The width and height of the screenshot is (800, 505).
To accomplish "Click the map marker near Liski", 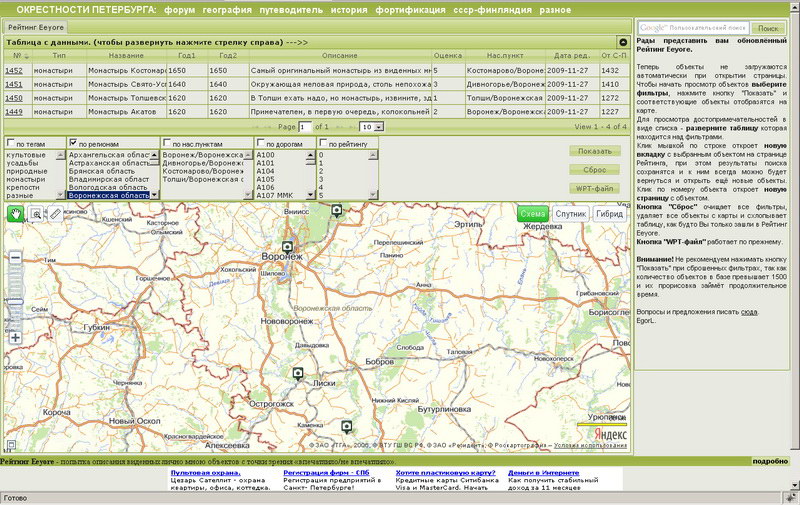I will (x=297, y=373).
